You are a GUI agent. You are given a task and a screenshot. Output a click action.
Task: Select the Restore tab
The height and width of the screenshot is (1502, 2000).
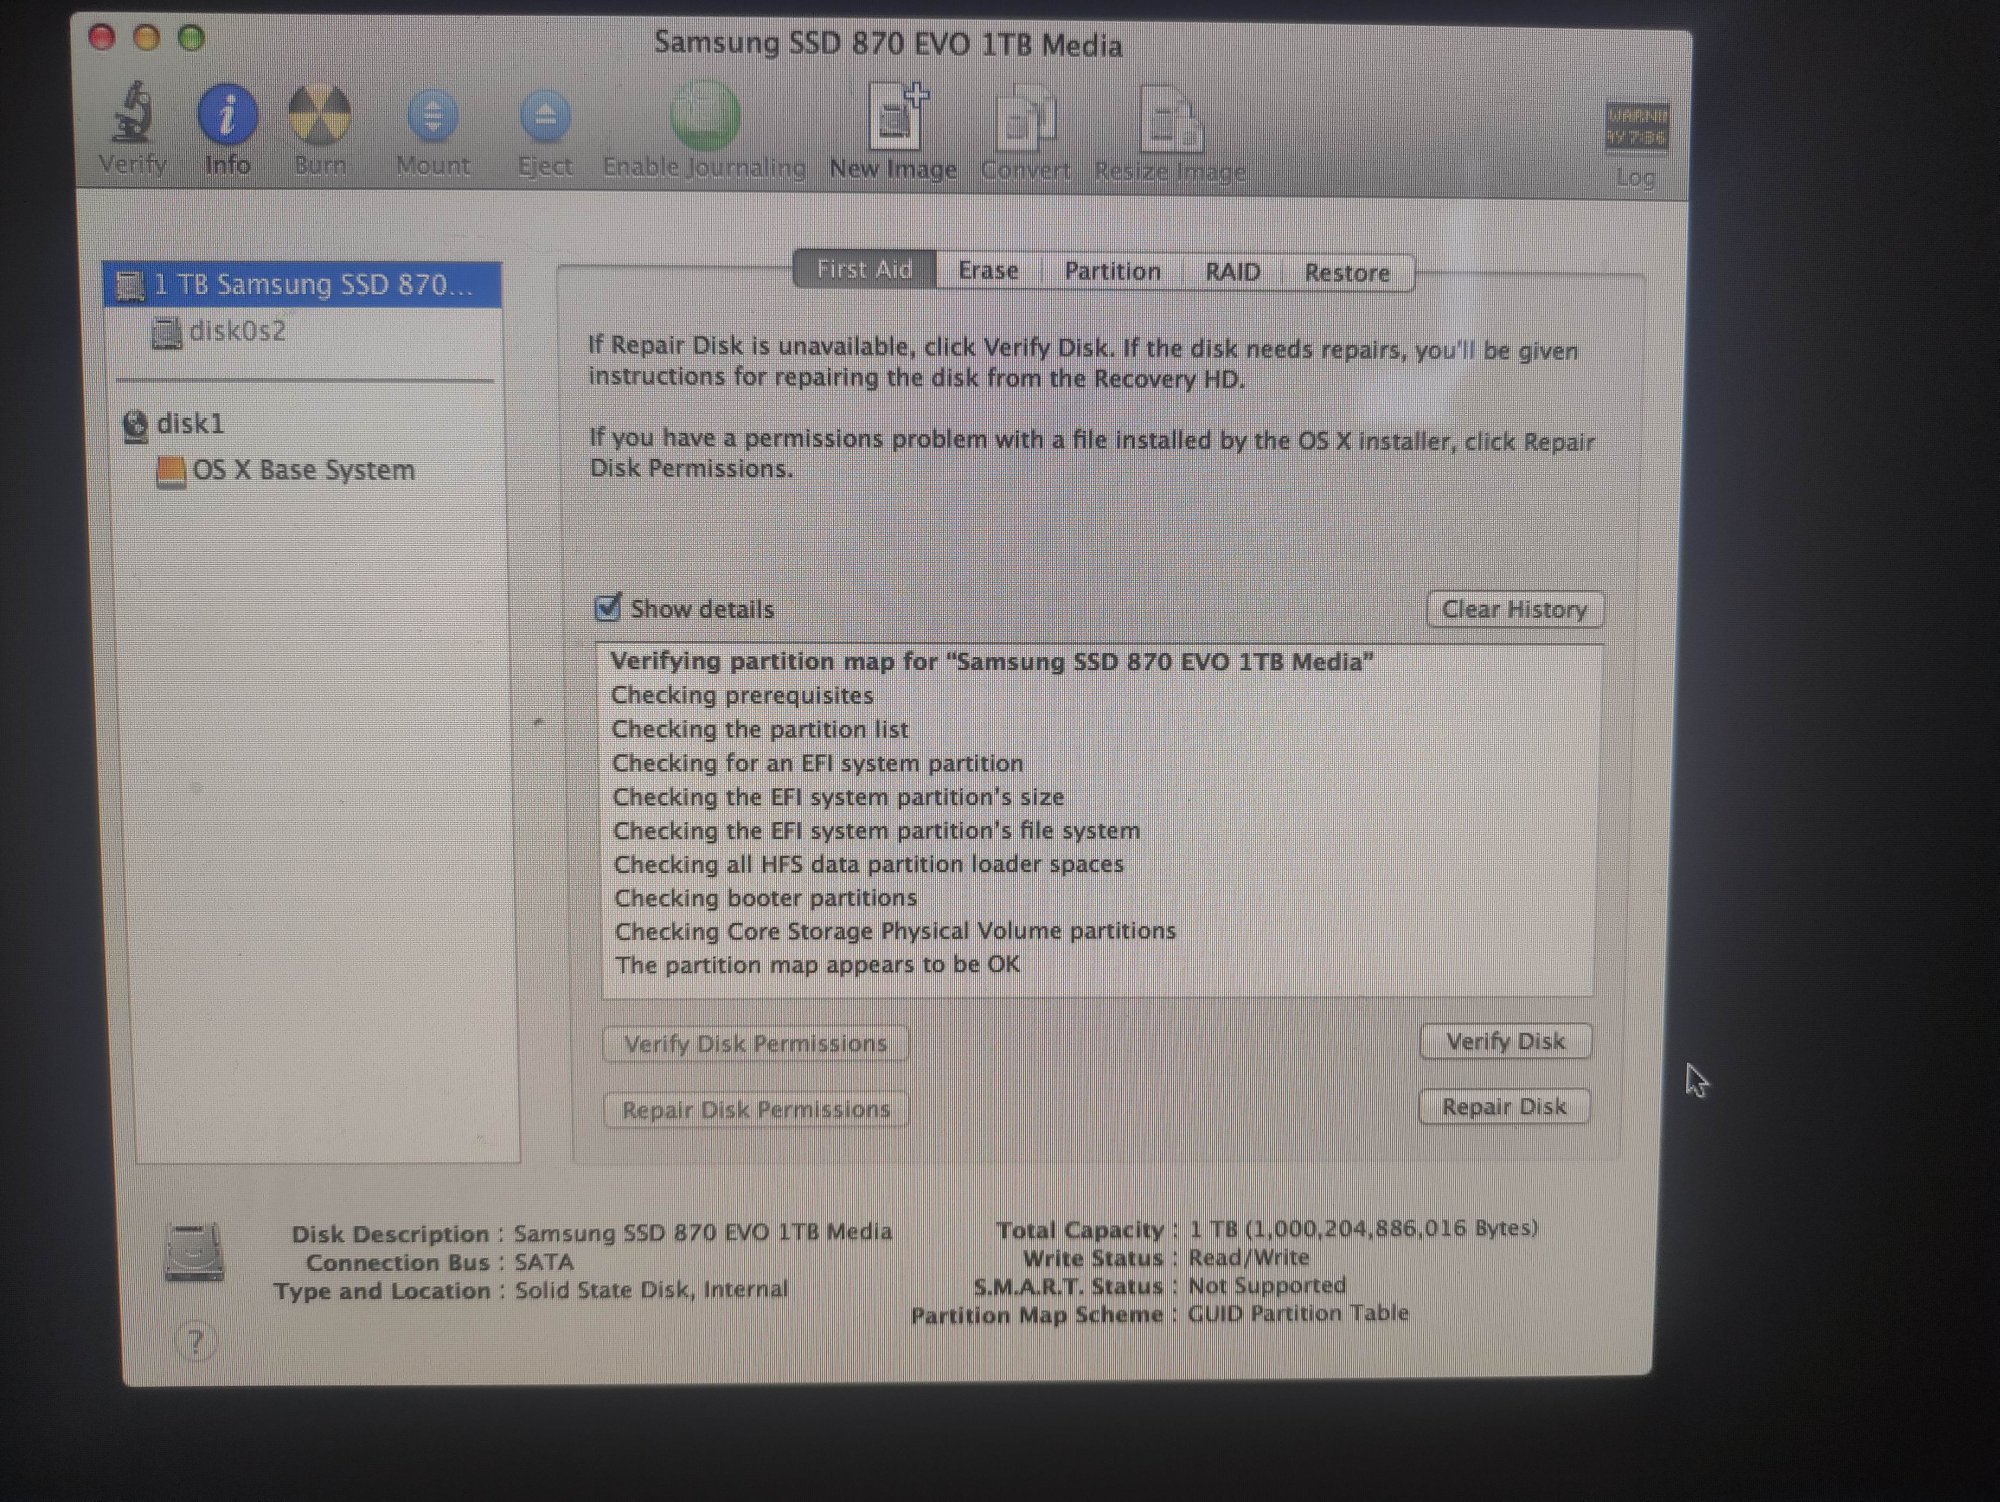pyautogui.click(x=1346, y=273)
